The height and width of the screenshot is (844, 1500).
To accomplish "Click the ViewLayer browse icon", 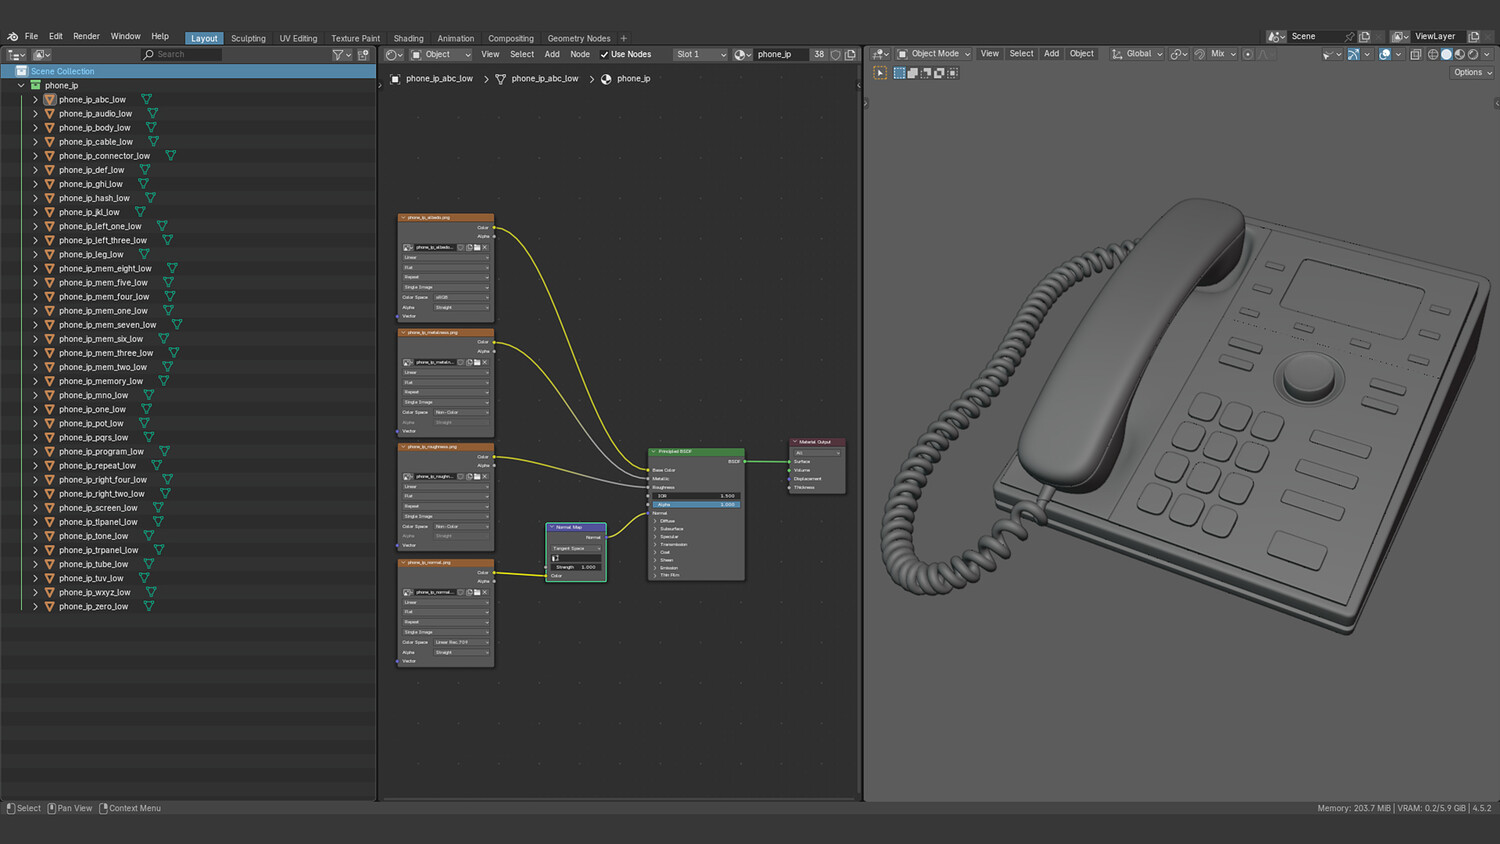I will click(1400, 36).
